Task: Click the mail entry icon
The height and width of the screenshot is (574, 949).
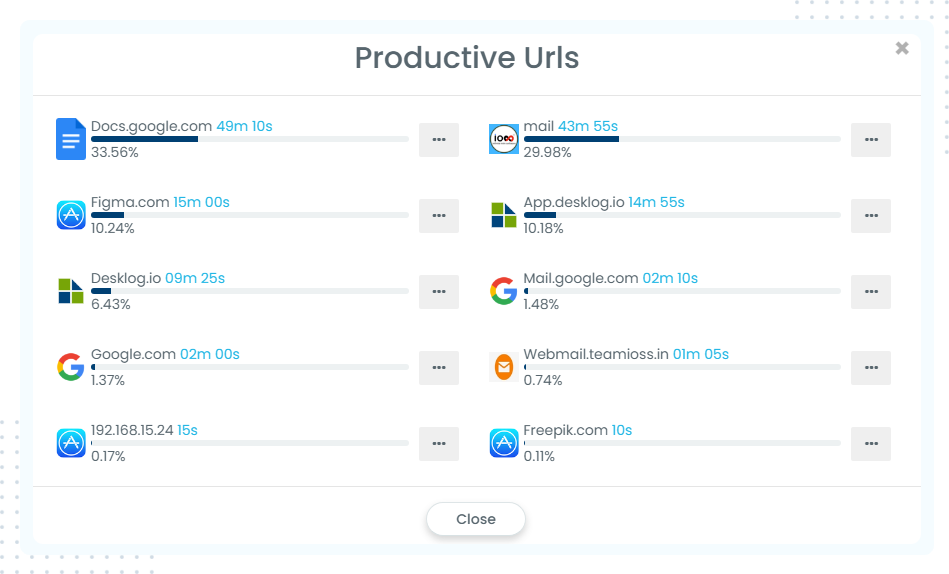Action: 504,139
